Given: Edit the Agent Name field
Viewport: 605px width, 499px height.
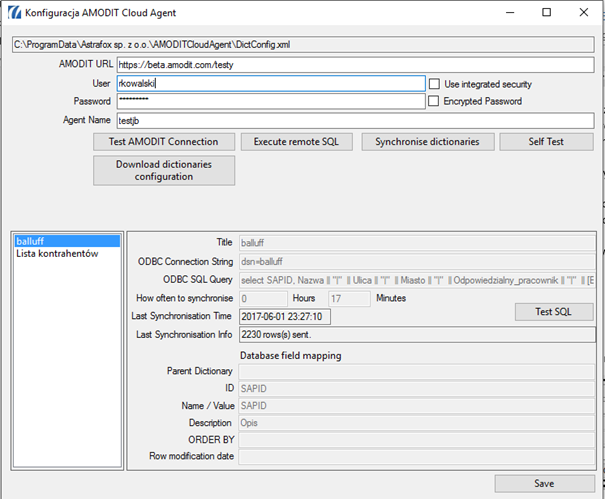Looking at the screenshot, I should coord(355,120).
